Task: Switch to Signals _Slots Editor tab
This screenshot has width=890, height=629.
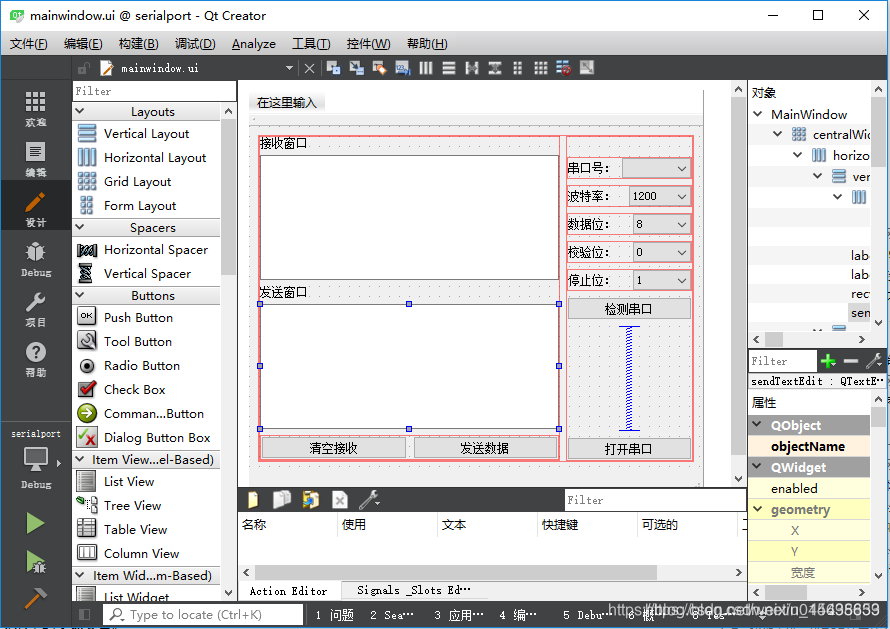Action: coord(413,590)
